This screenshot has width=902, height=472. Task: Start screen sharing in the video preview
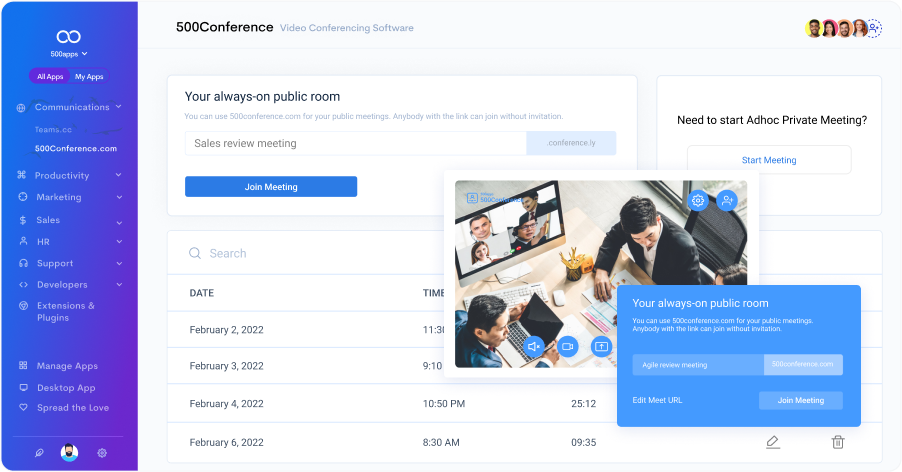click(601, 346)
